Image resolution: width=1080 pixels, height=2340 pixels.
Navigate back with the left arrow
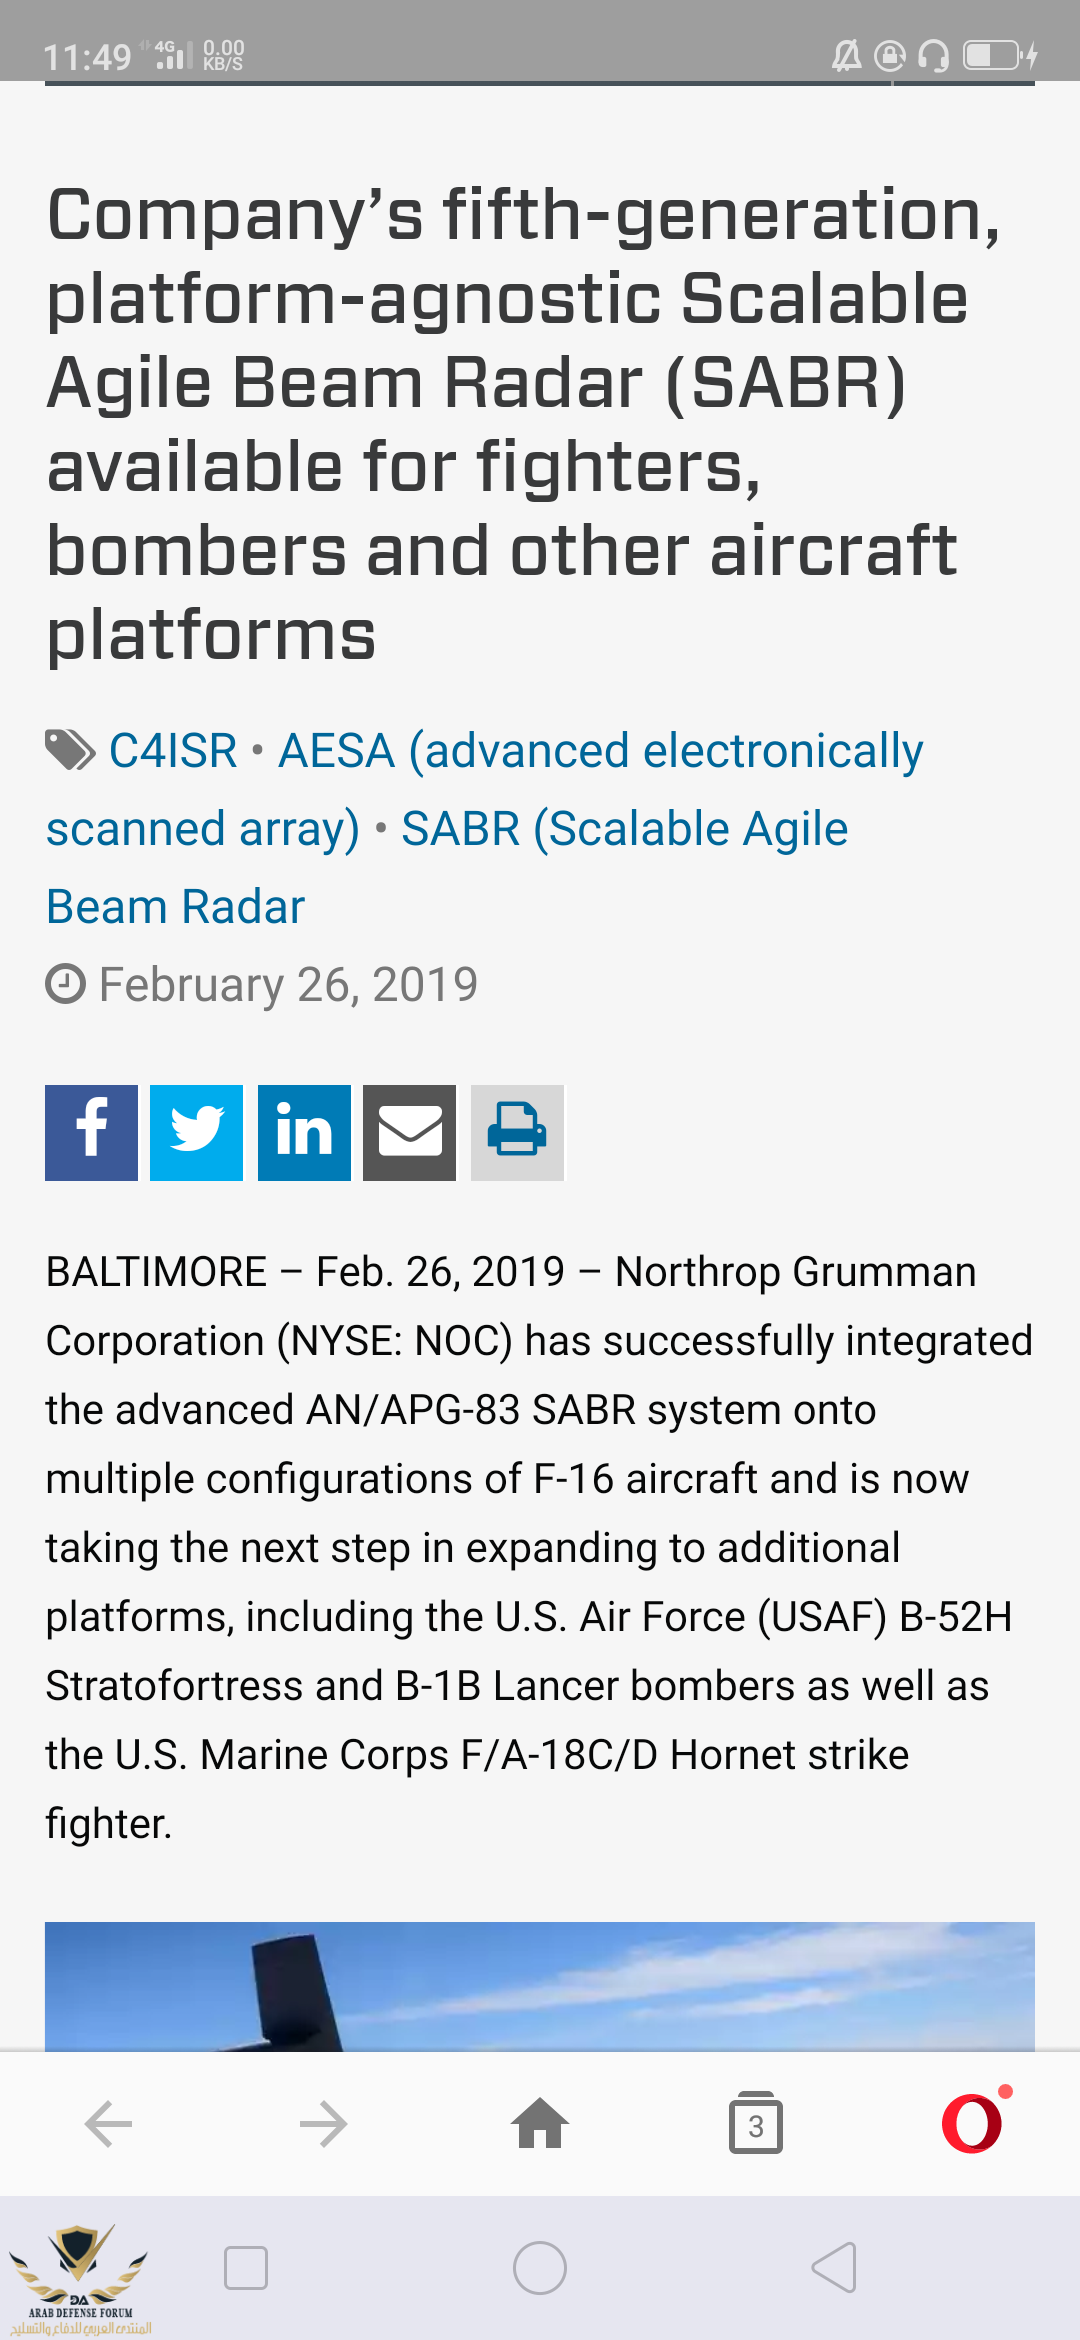[x=108, y=2123]
